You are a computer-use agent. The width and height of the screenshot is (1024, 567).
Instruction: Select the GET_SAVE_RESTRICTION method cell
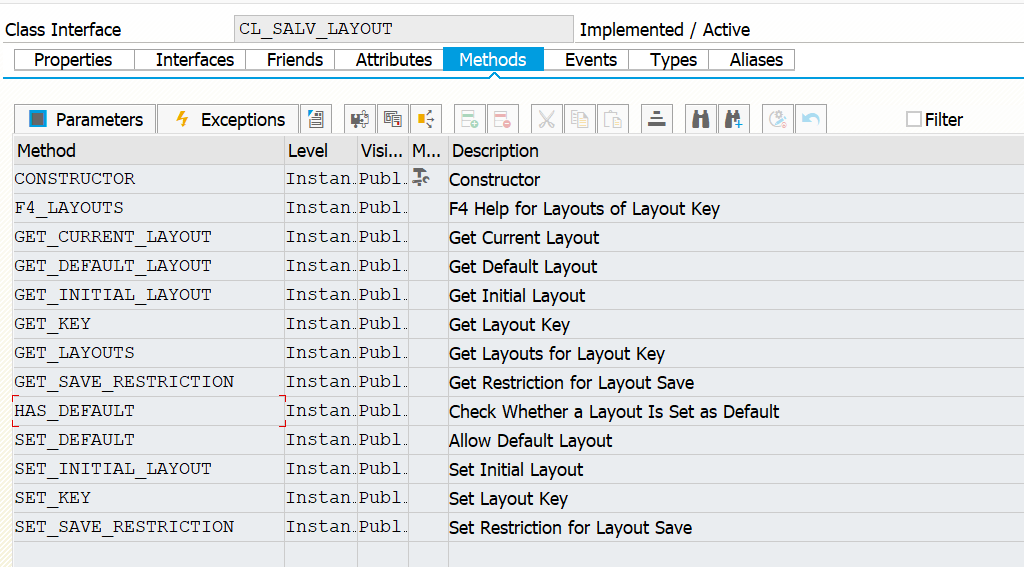coord(149,382)
